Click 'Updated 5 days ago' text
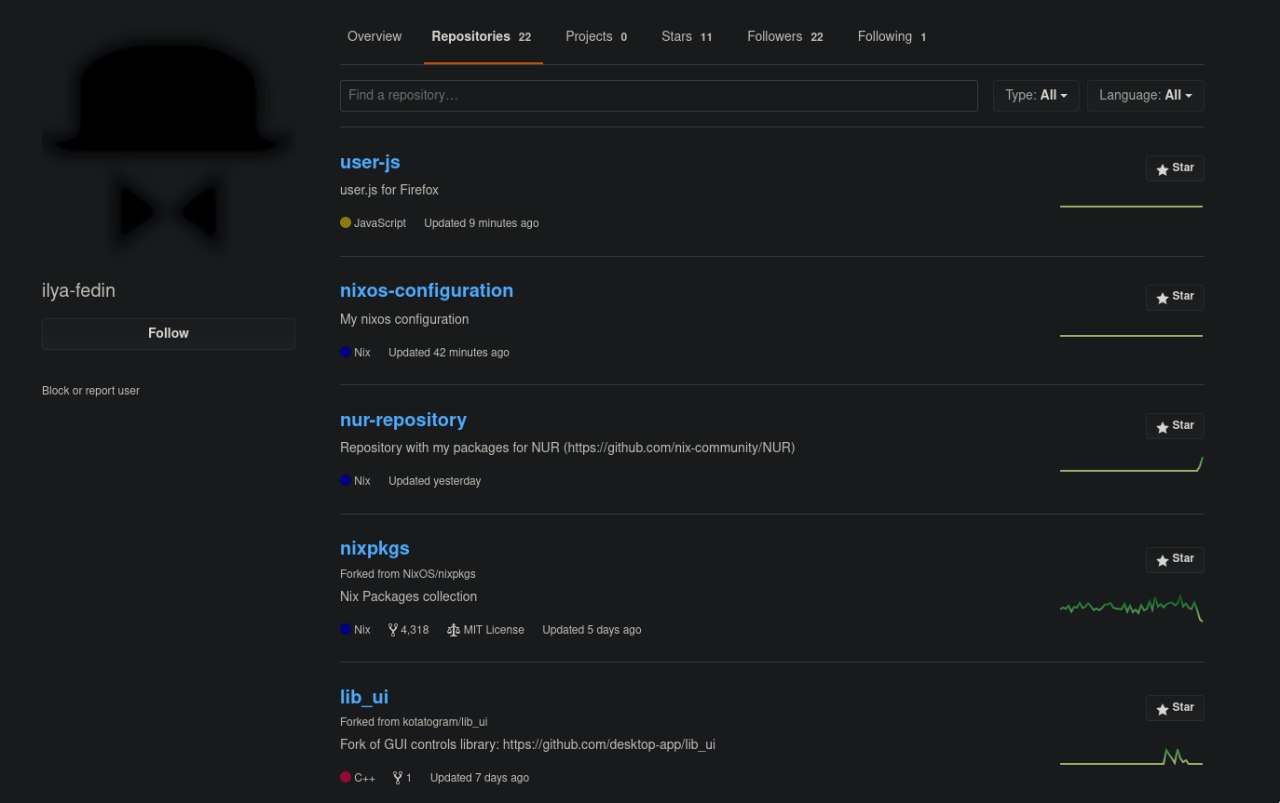The height and width of the screenshot is (803, 1280). [592, 630]
